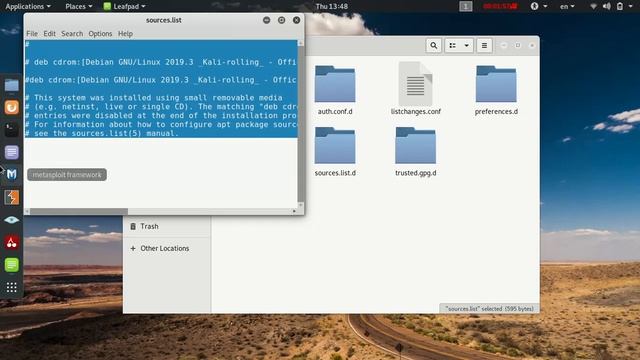Viewport: 640px width, 360px height.
Task: Open the clock showing Thu 13:48
Action: tap(331, 6)
